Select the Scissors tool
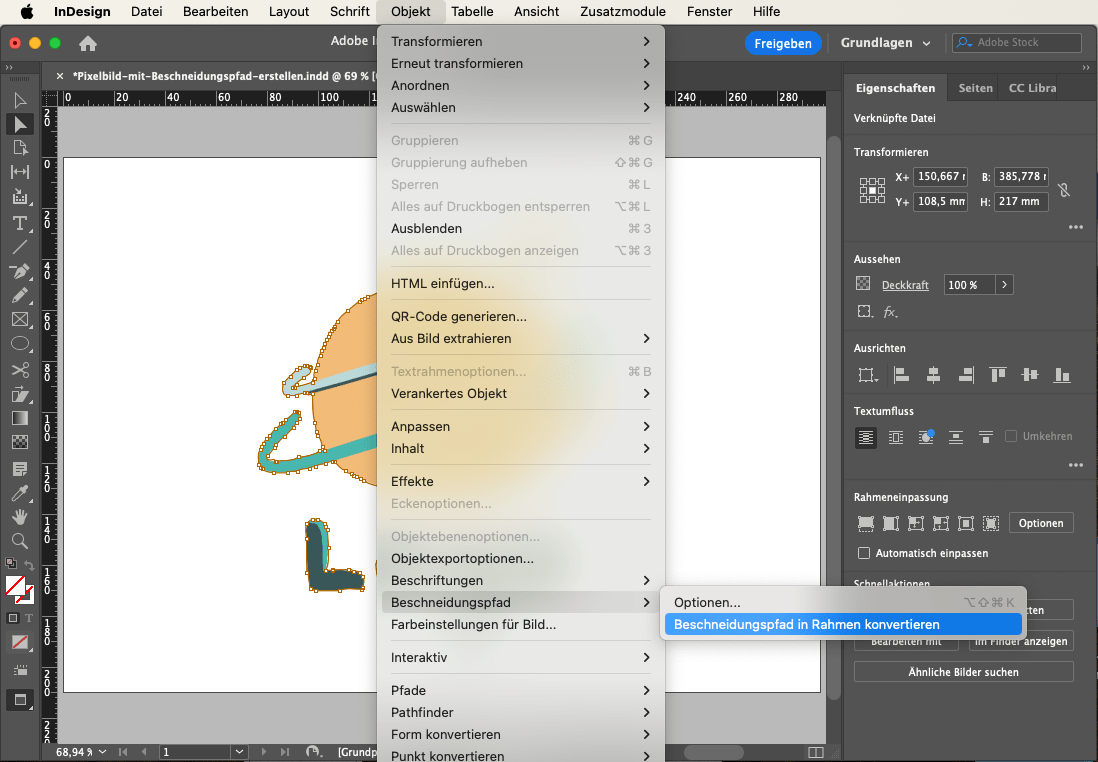 pyautogui.click(x=19, y=370)
